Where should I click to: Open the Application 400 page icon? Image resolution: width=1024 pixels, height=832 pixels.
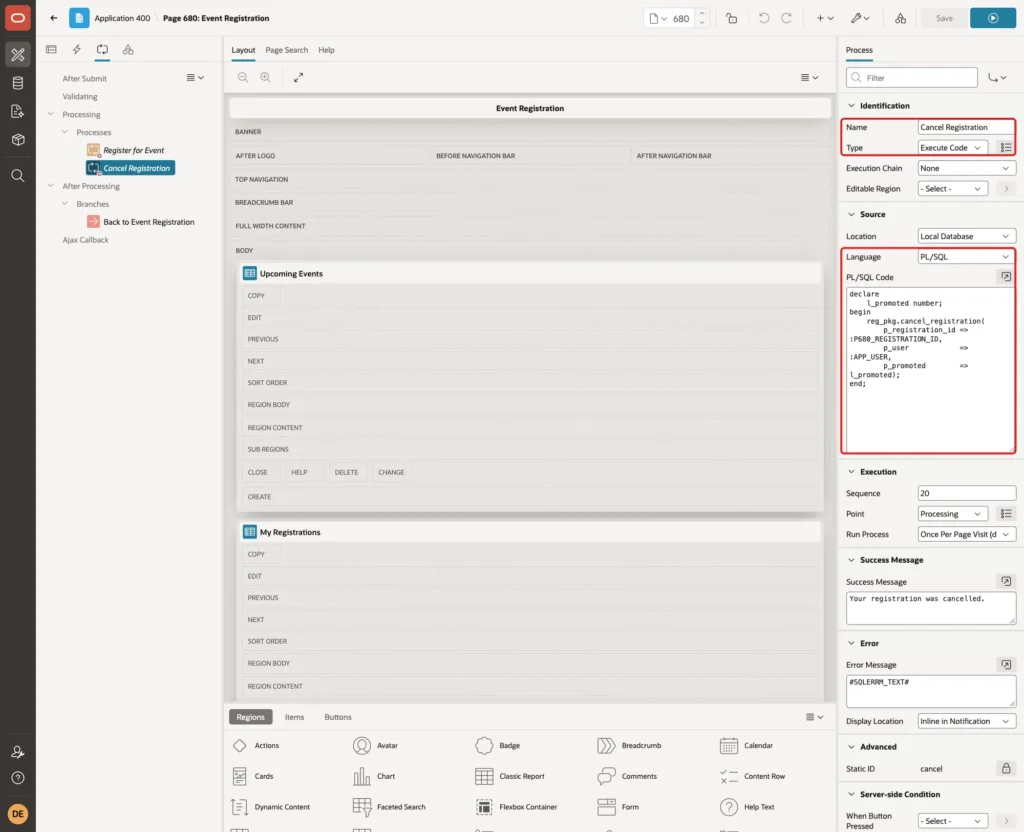click(x=79, y=18)
